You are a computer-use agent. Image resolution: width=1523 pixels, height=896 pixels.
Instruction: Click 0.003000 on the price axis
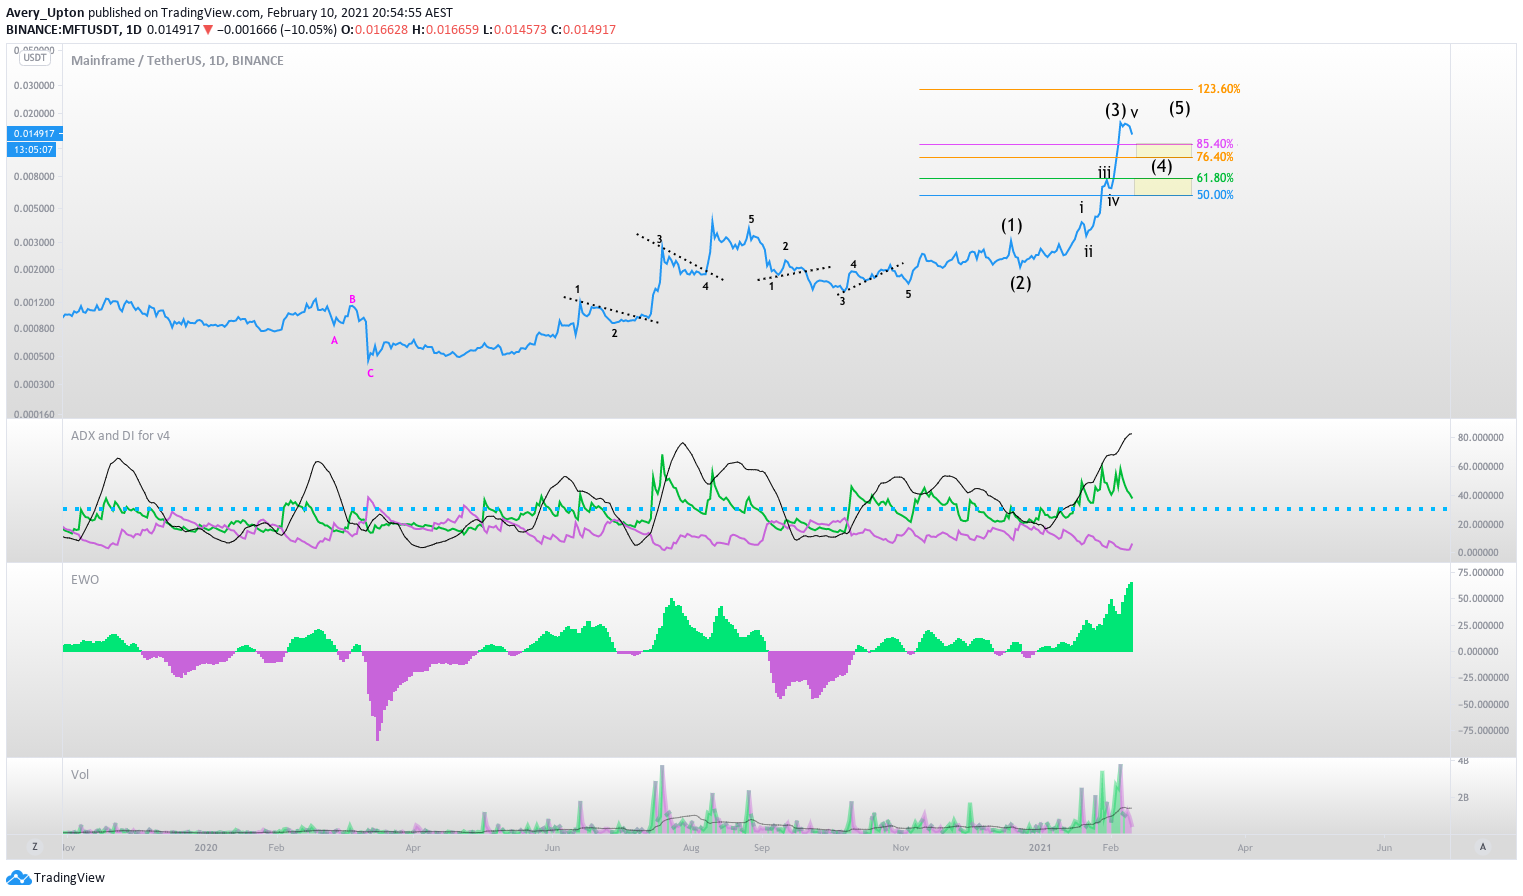pyautogui.click(x=33, y=243)
